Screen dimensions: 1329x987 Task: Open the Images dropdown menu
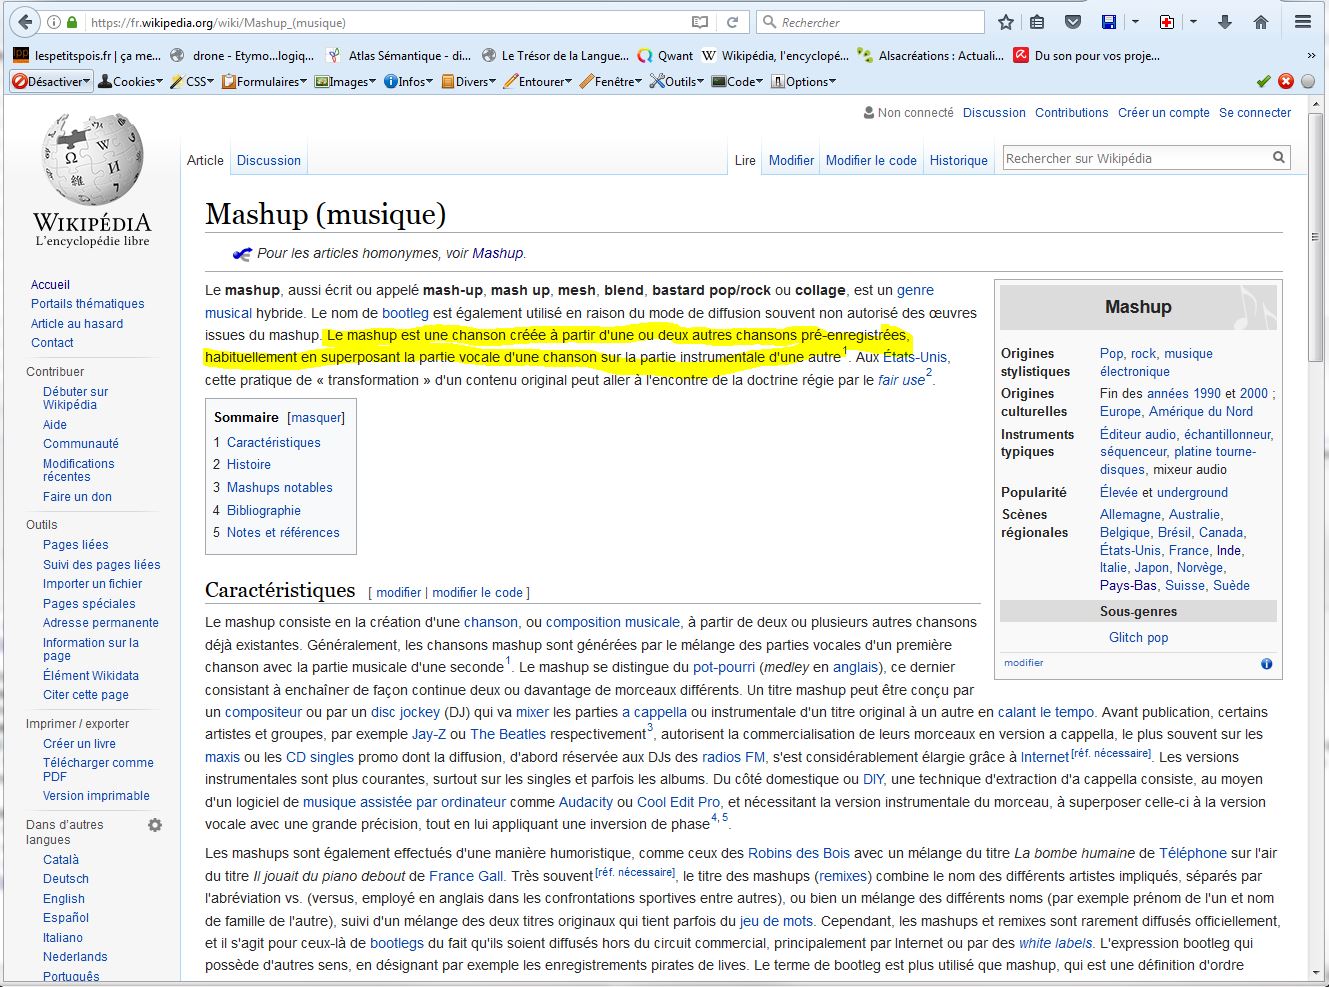click(346, 82)
